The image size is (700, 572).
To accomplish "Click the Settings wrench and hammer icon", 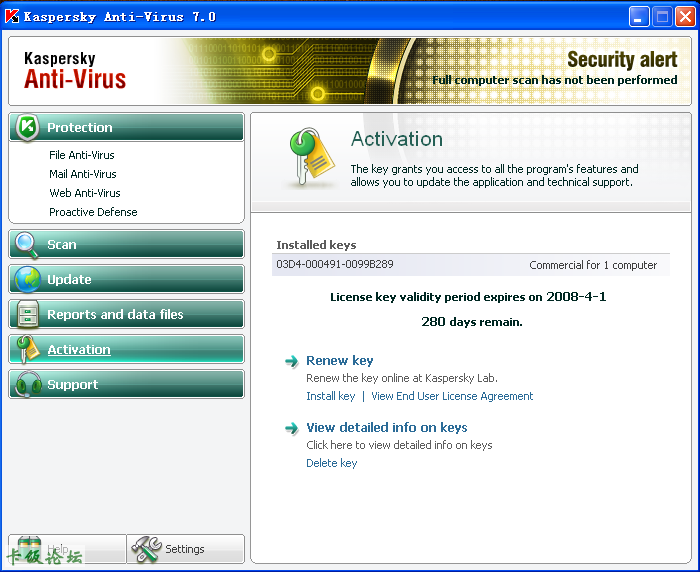I will pos(146,549).
